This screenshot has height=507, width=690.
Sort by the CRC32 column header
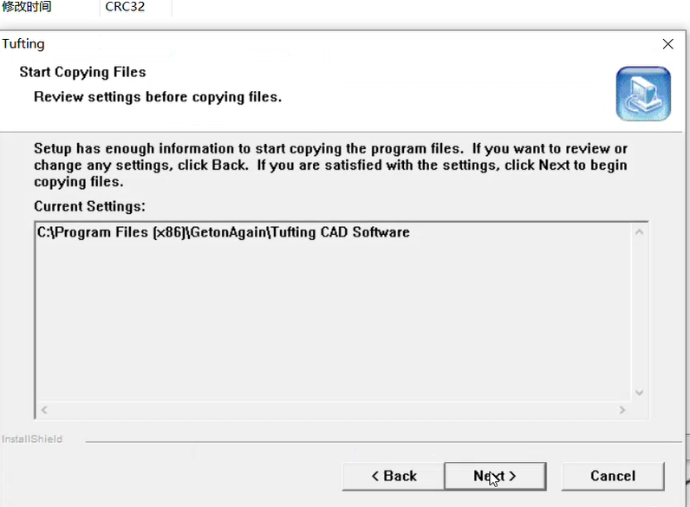click(x=125, y=7)
